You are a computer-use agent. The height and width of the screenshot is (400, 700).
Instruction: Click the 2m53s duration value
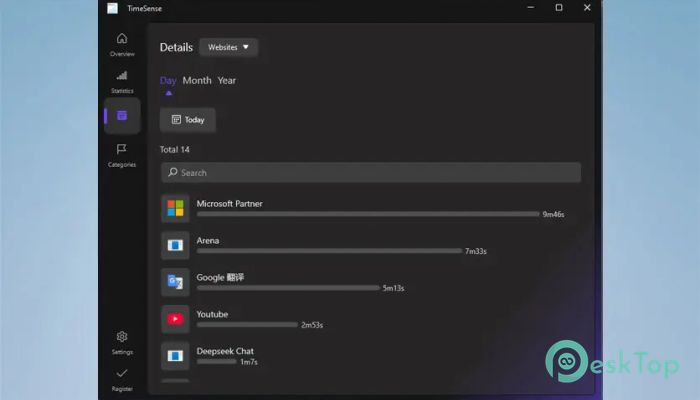pos(312,325)
